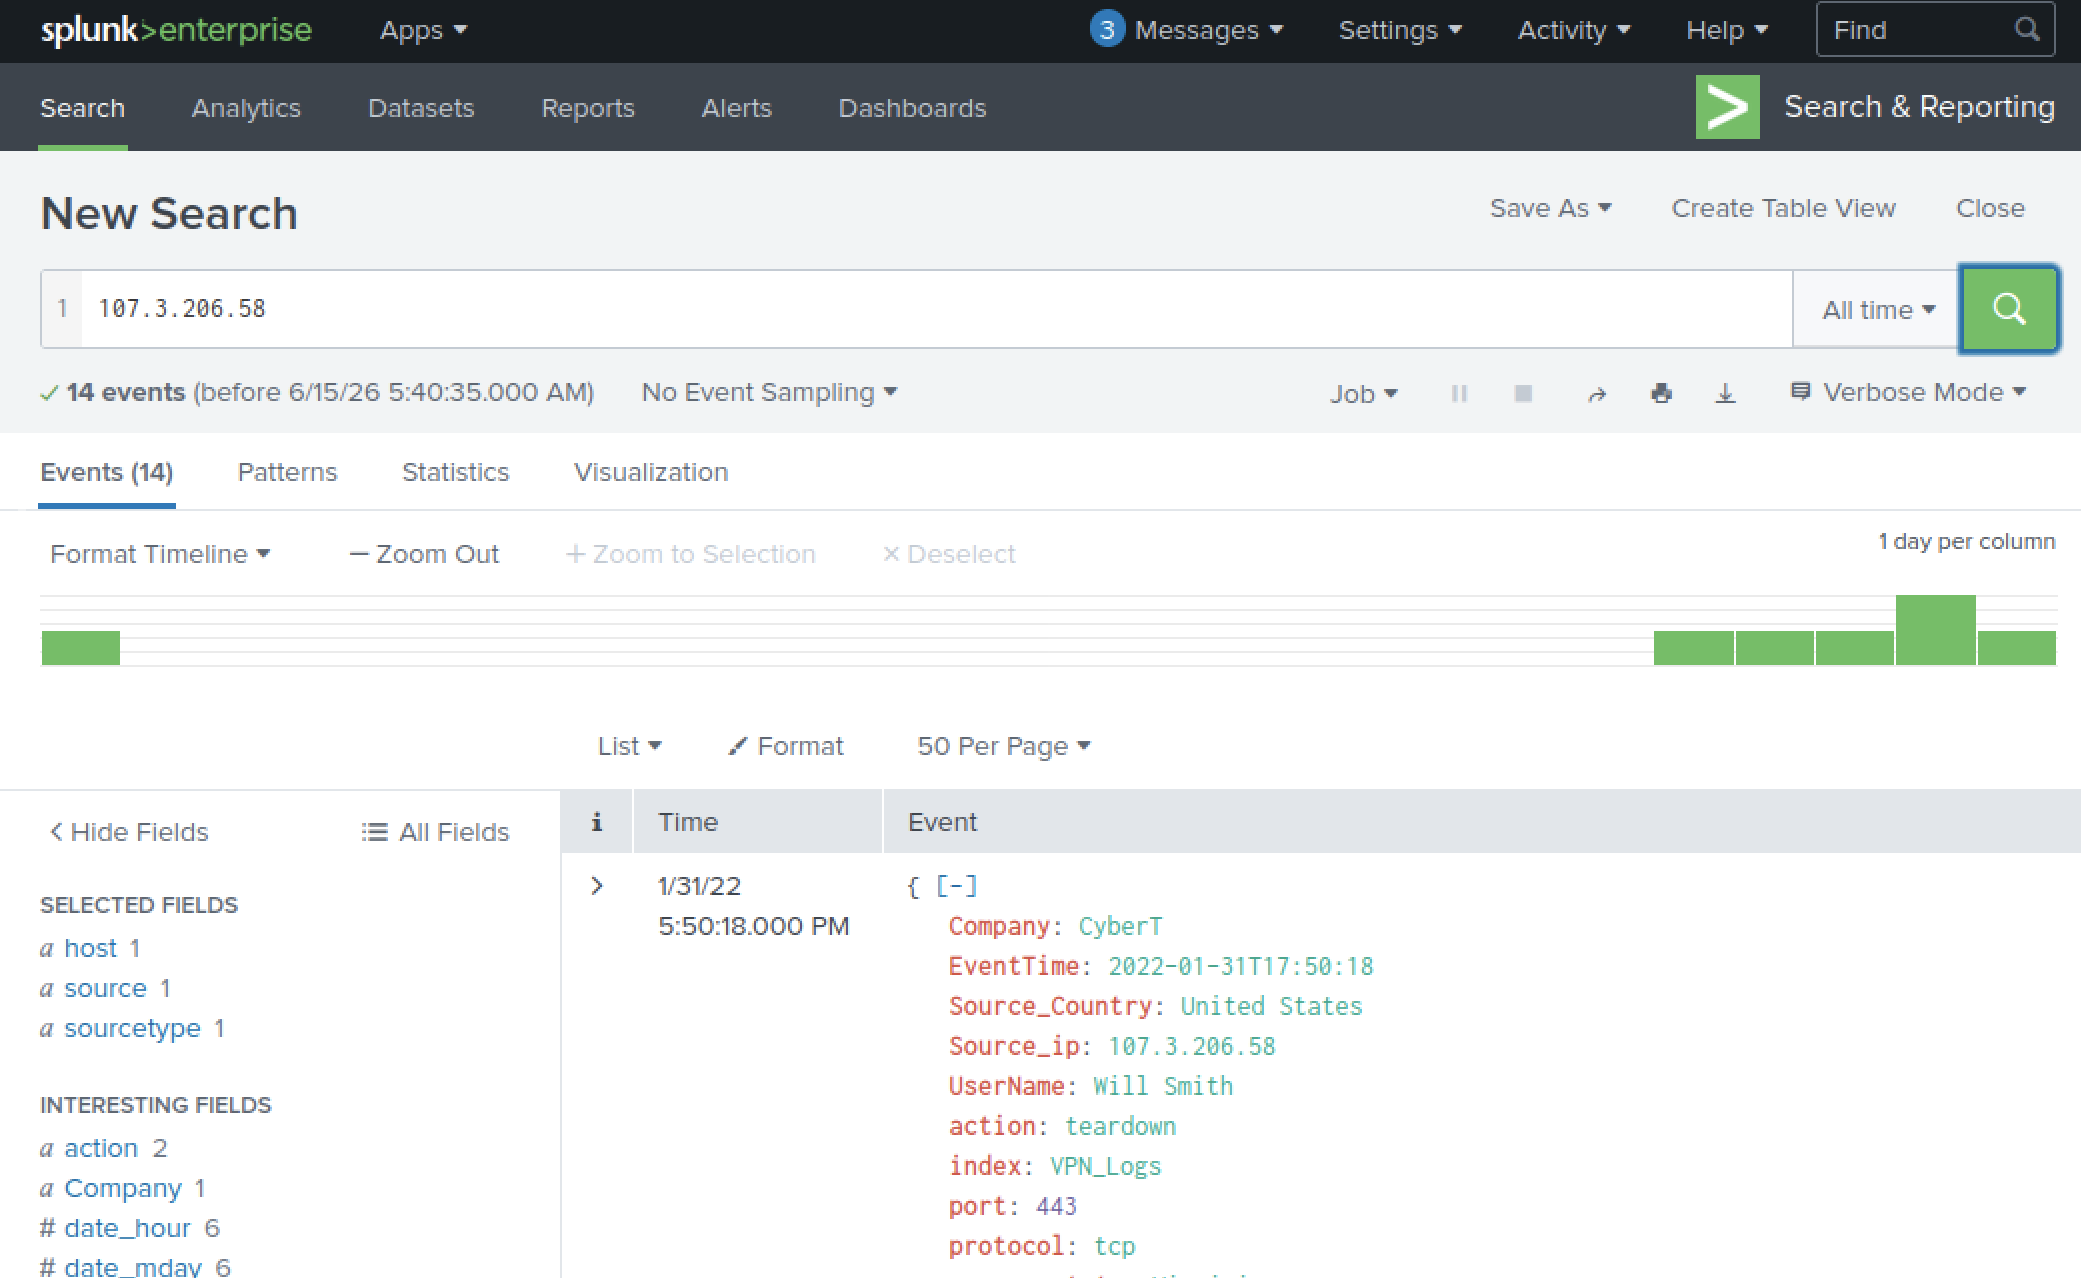Open the Save As dropdown
Screen dimensions: 2081x1278
pos(1550,208)
